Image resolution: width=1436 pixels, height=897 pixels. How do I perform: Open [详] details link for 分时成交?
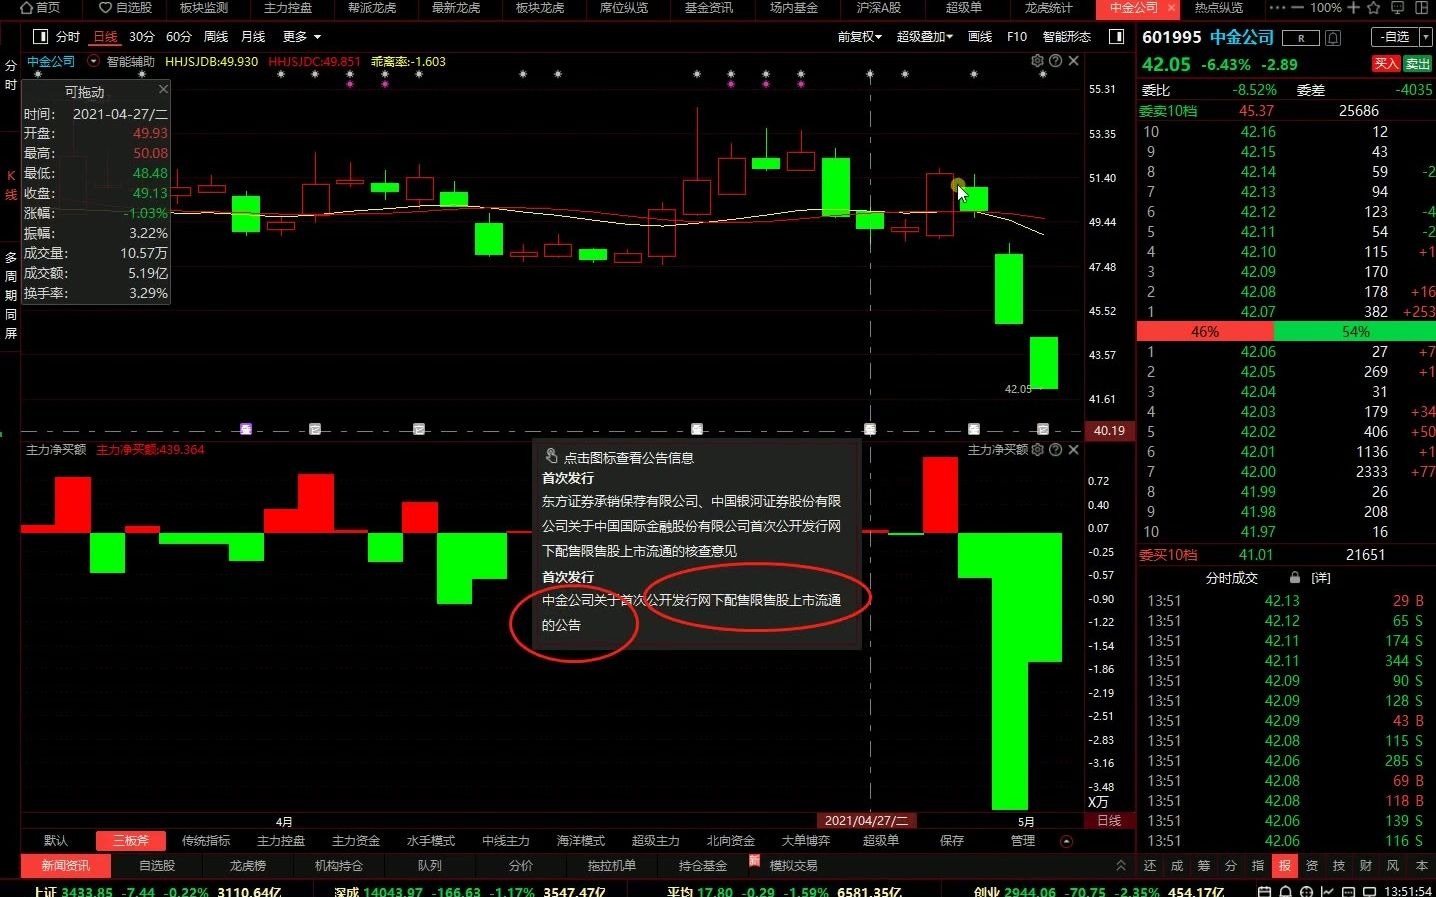click(1321, 578)
